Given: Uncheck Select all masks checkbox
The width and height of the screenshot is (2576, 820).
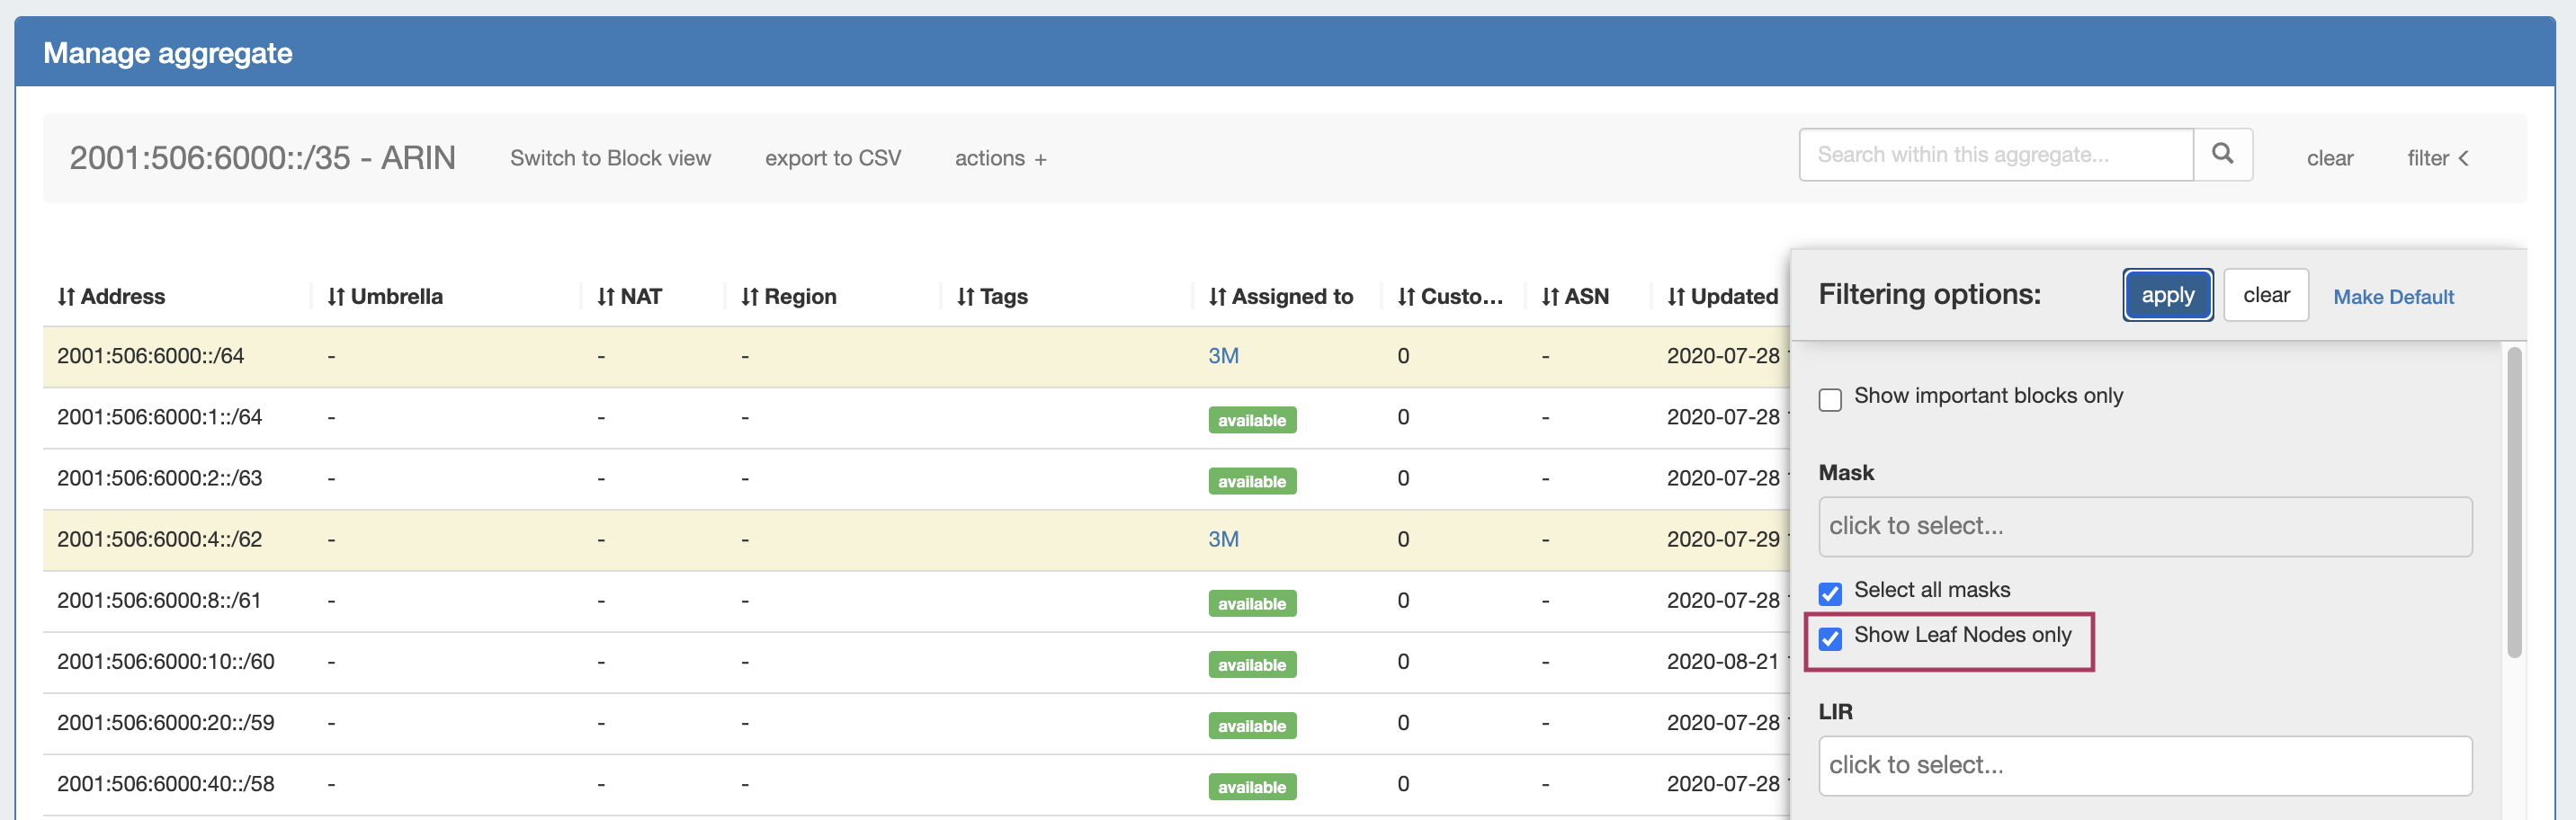Looking at the screenshot, I should pos(1830,594).
